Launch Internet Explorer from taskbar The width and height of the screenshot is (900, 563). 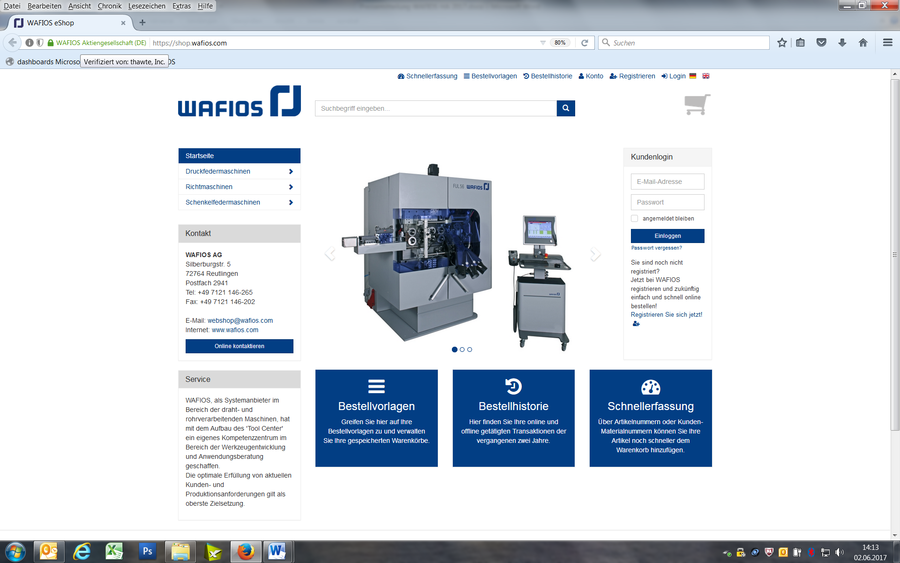pos(82,552)
